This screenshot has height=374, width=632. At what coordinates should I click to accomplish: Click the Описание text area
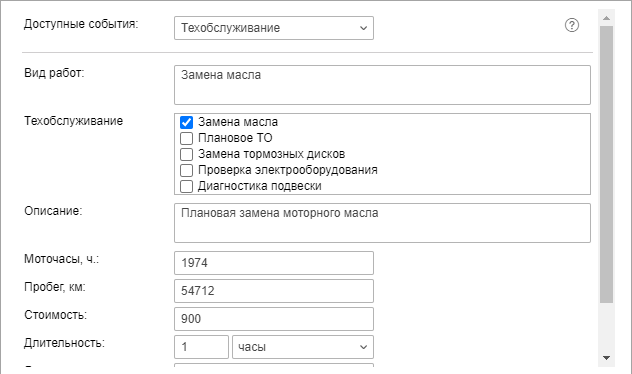click(x=383, y=223)
